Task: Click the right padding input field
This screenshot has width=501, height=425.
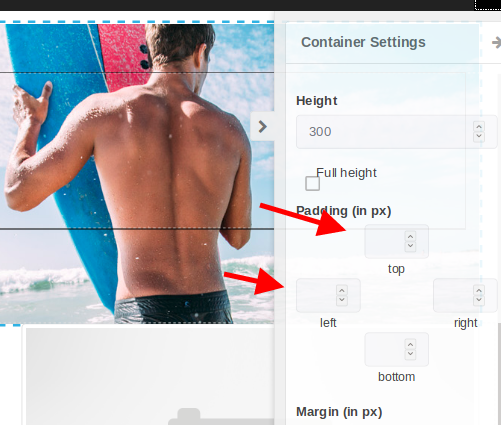Action: click(465, 295)
